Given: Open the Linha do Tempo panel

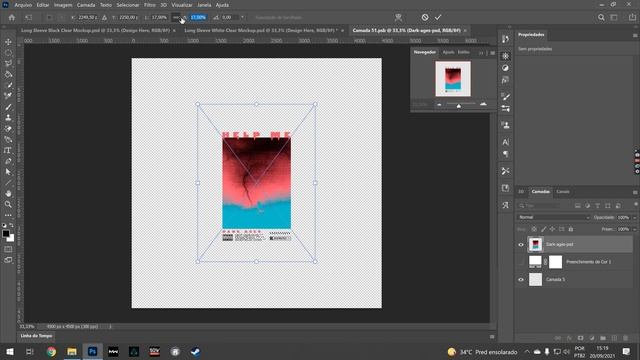Looking at the screenshot, I should point(36,336).
